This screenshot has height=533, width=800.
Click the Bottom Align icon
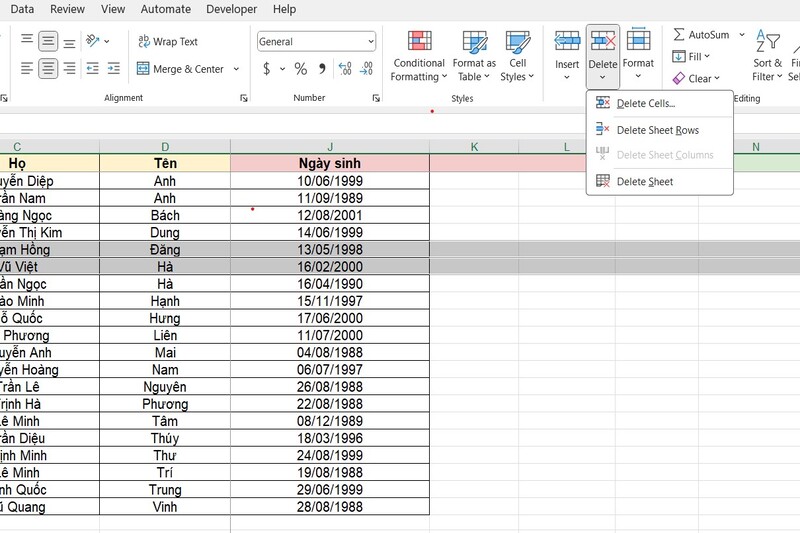coord(69,42)
